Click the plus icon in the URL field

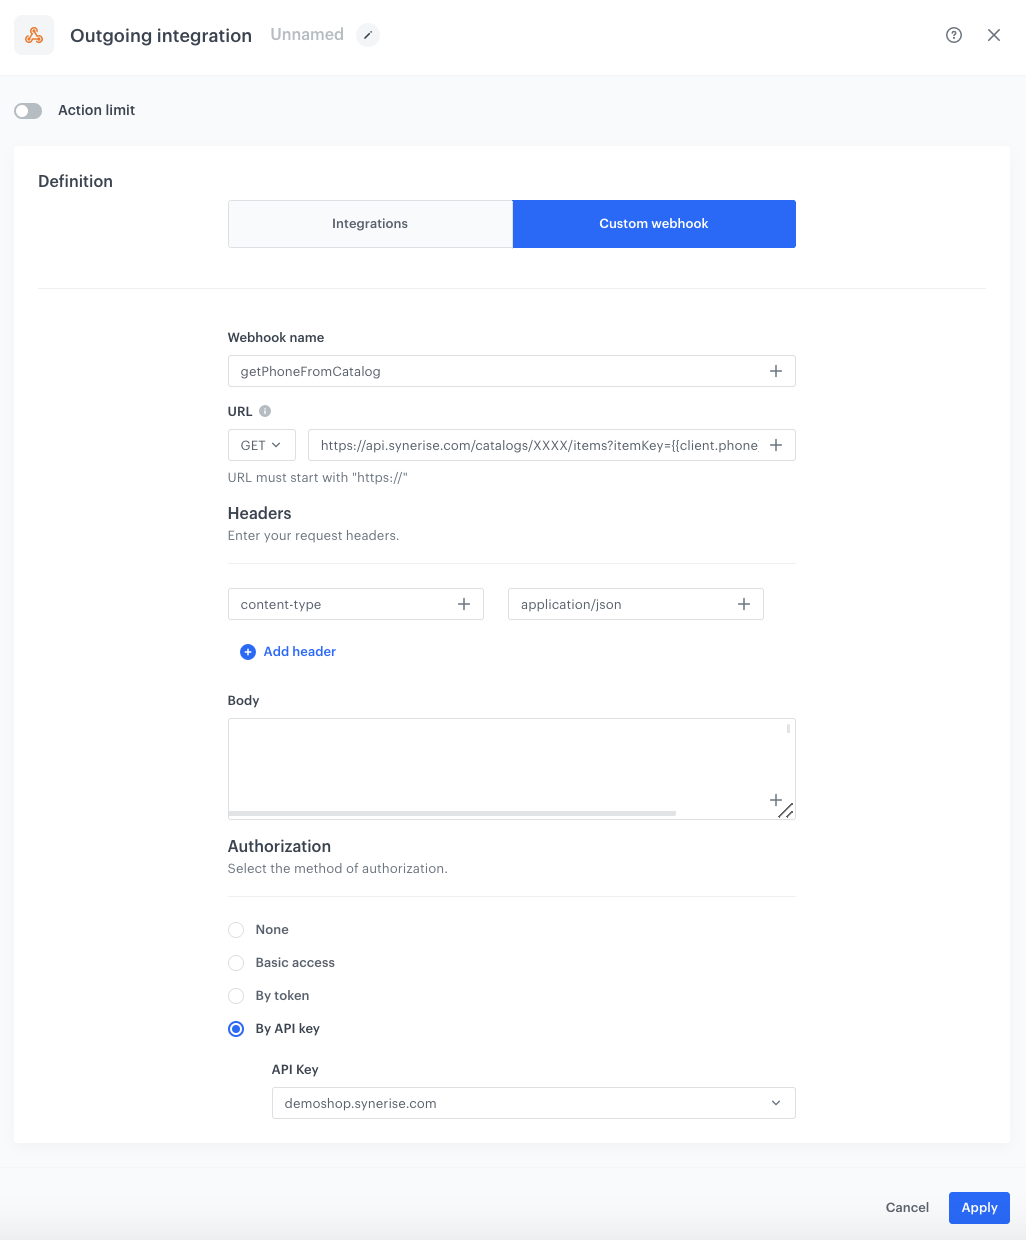776,445
